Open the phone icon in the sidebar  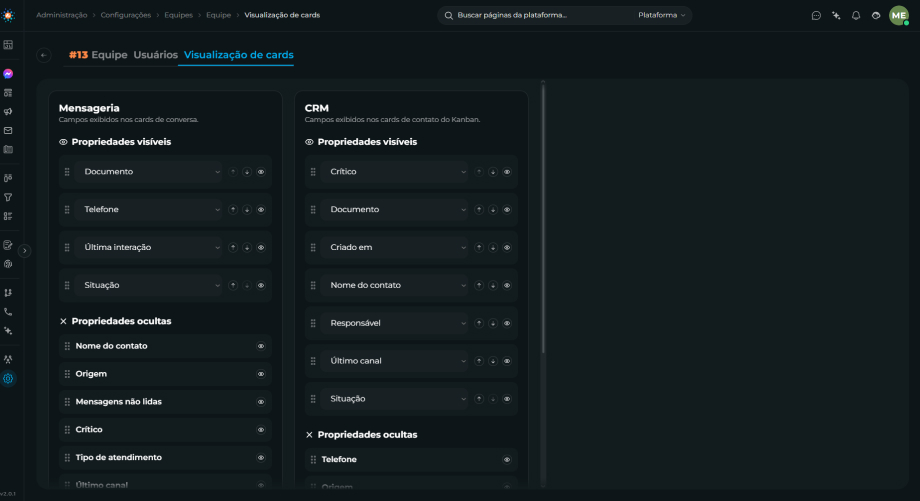8,312
